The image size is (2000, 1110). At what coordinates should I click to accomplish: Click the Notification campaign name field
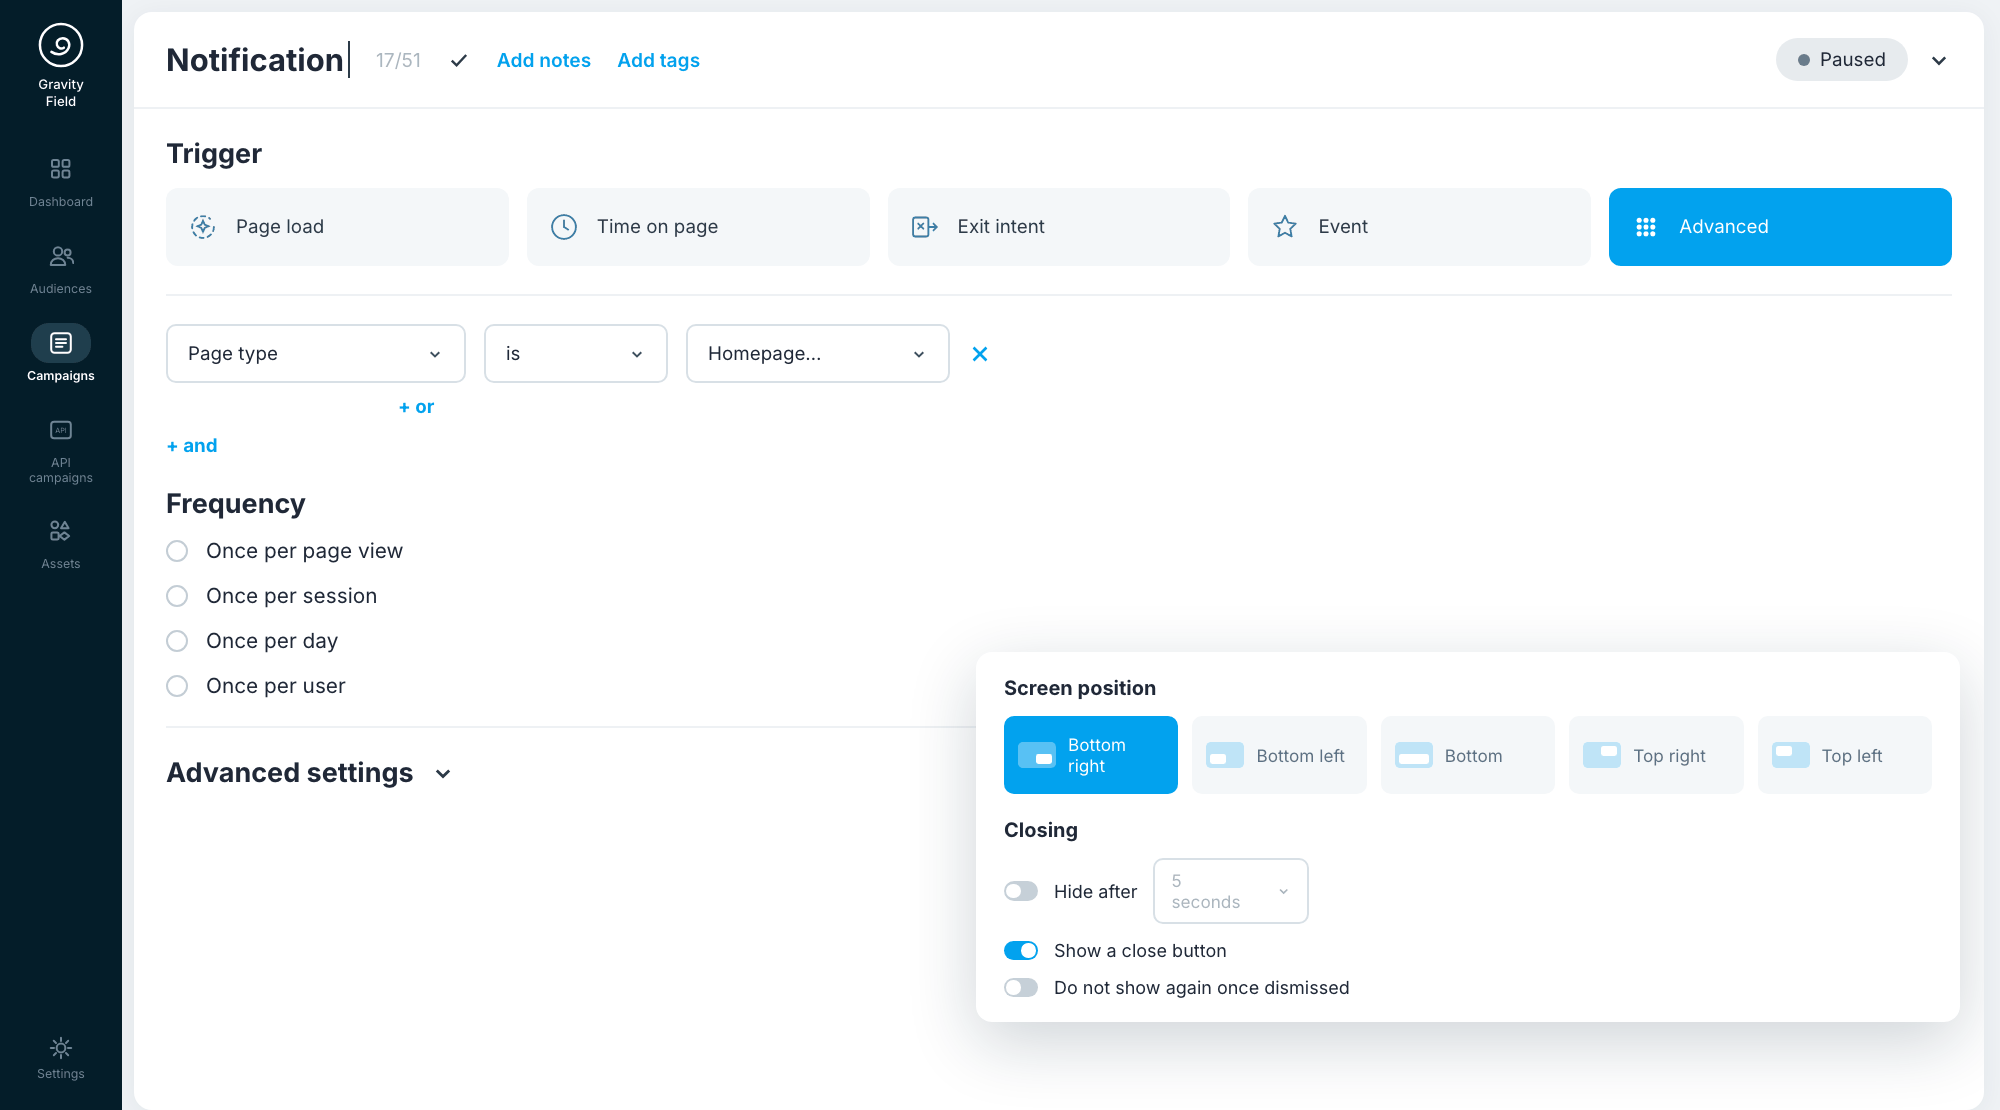click(258, 60)
